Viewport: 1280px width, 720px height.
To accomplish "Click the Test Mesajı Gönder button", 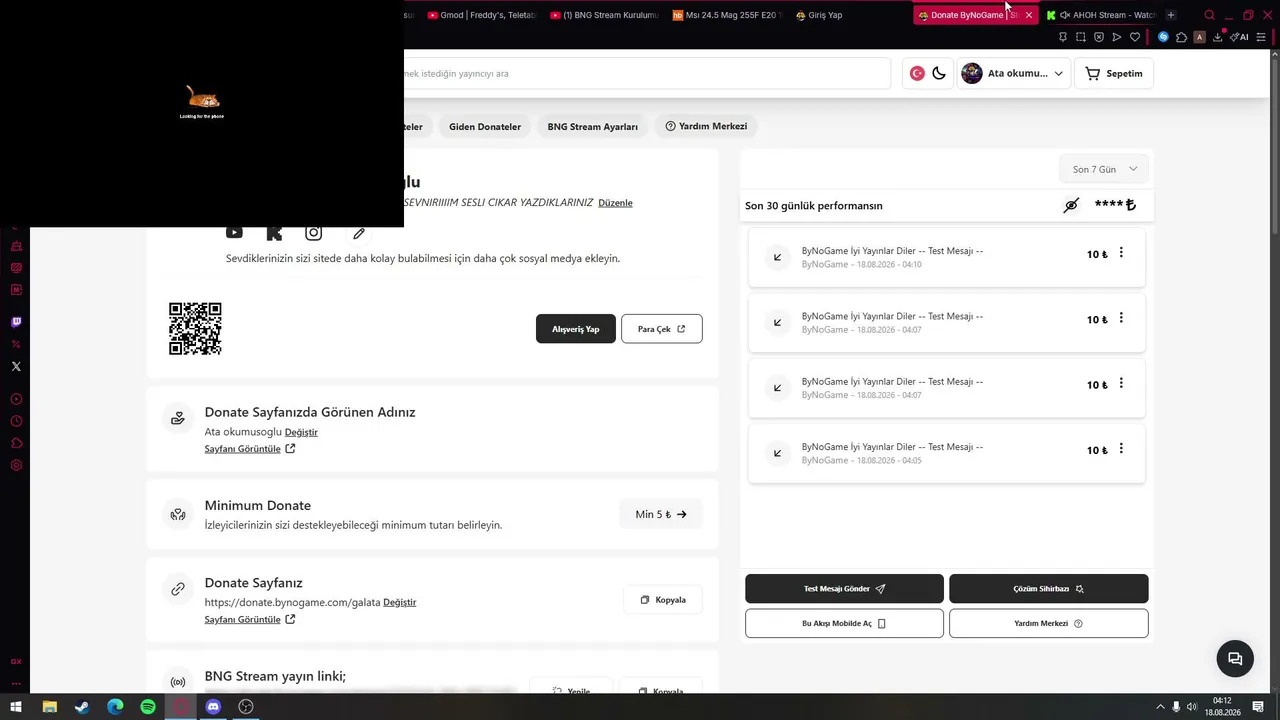I will tap(844, 589).
